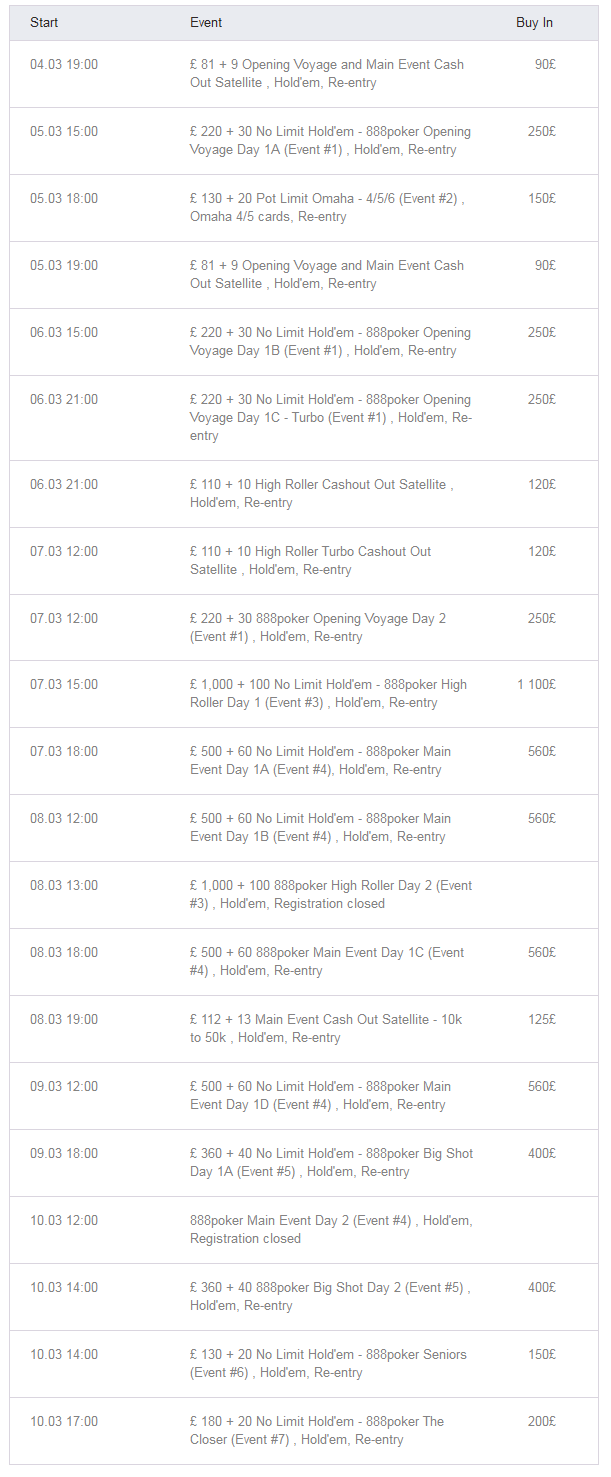Open The Closer Event #7 entry
Viewport: 611px width, 1477px height.
point(316,1430)
